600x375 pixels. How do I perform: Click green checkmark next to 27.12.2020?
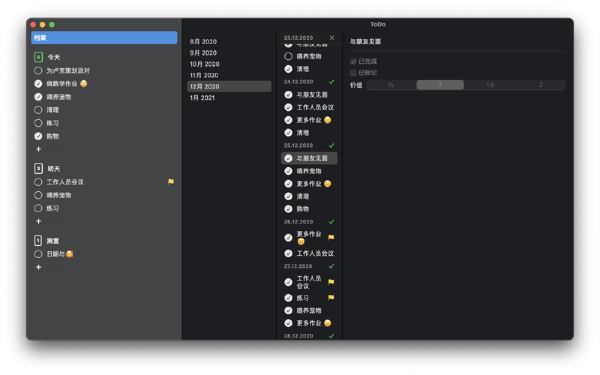pos(331,266)
